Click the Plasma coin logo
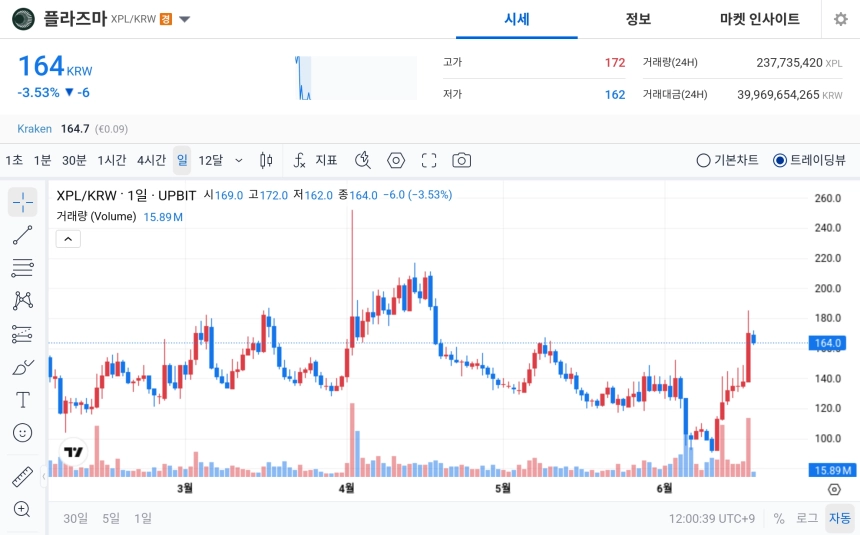Viewport: 860px width, 535px height. [23, 19]
